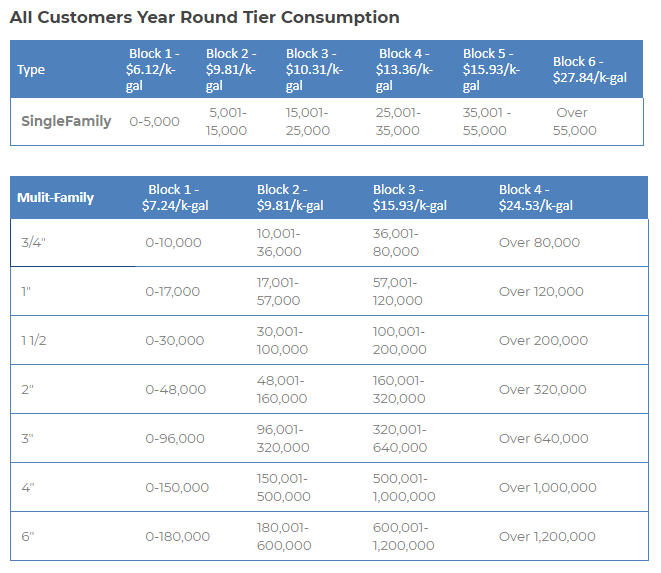
Task: Click the 'Block 3 - $10.31/k-gal' header
Action: click(314, 70)
